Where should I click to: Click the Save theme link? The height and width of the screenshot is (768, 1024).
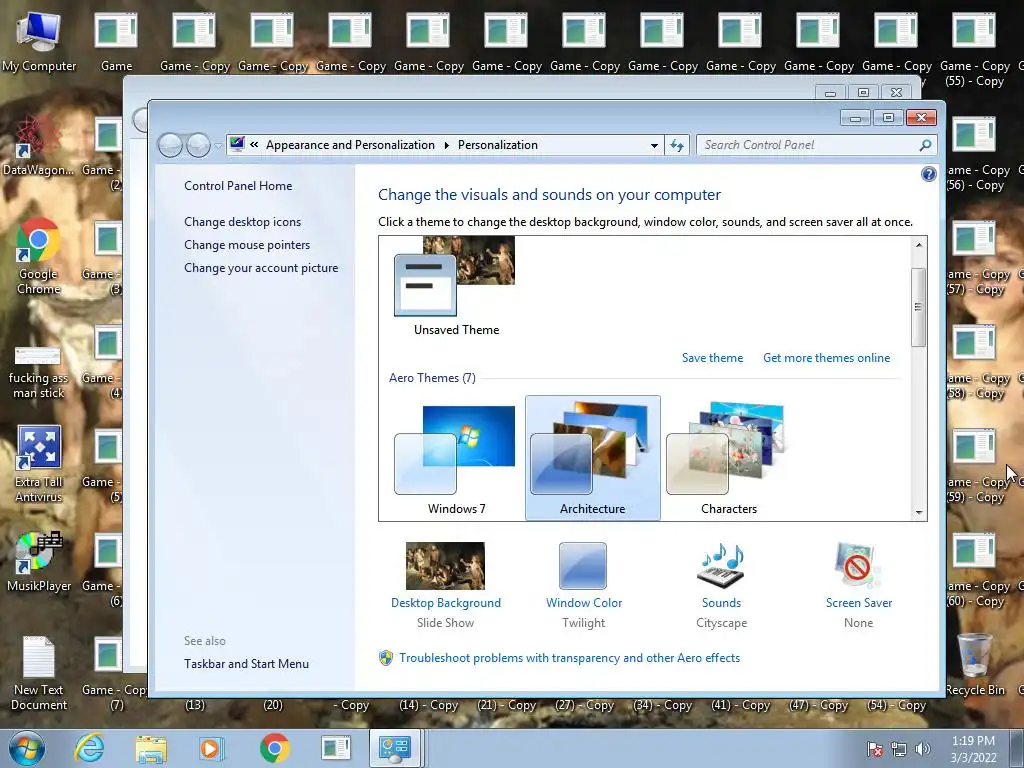click(x=712, y=358)
